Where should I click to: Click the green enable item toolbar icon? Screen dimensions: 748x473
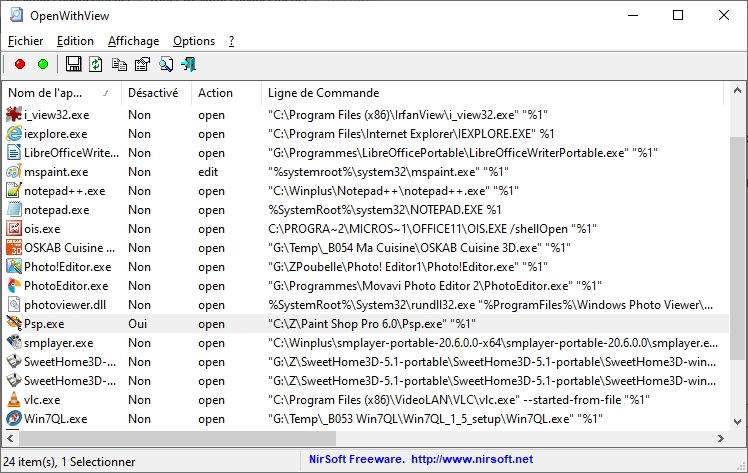[43, 64]
